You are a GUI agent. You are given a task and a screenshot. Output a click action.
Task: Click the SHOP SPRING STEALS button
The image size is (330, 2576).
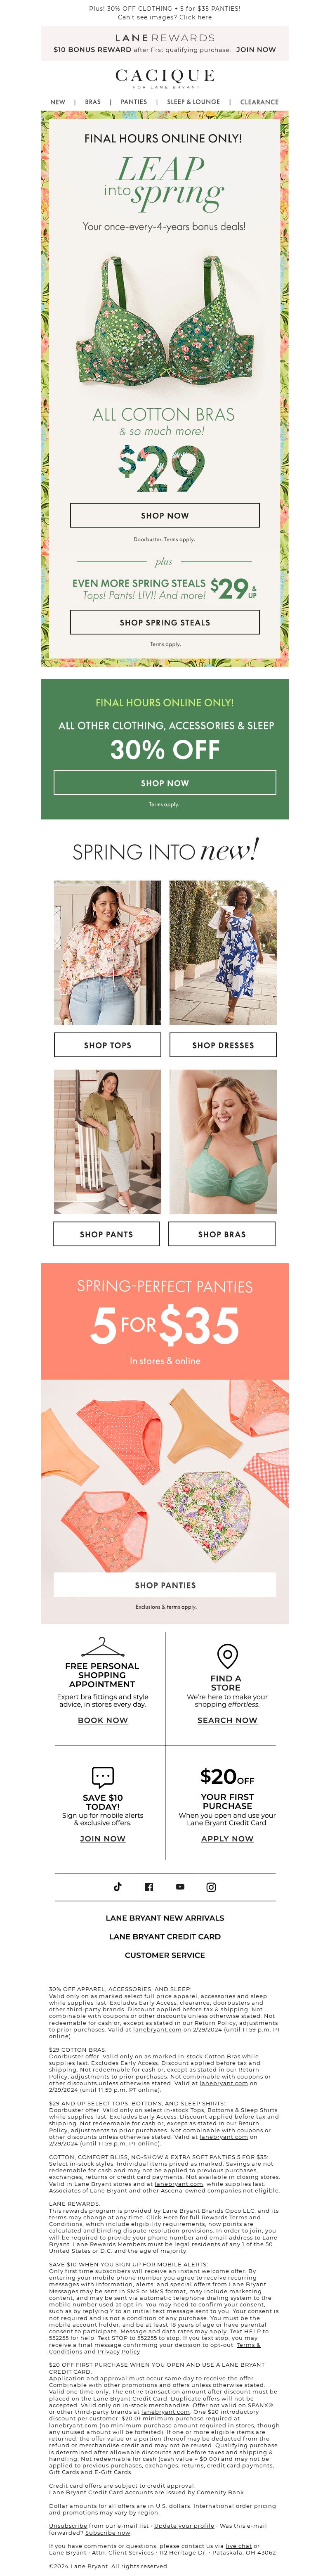[x=165, y=622]
